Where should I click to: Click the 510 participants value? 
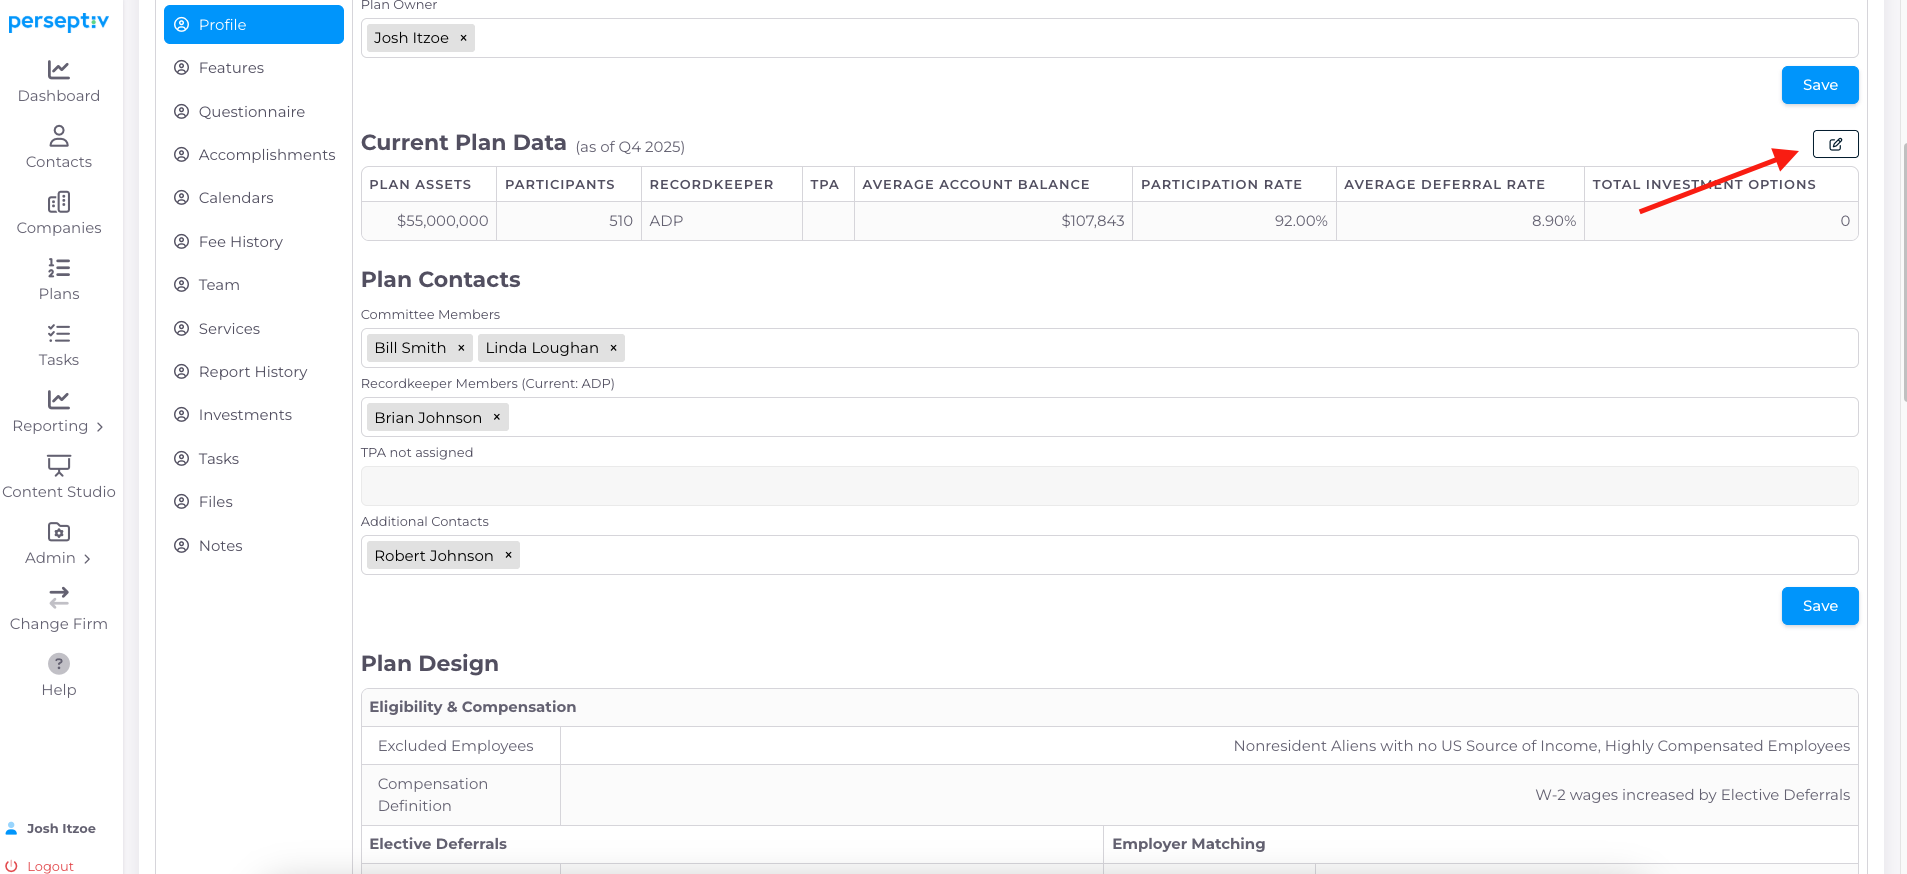pyautogui.click(x=621, y=221)
